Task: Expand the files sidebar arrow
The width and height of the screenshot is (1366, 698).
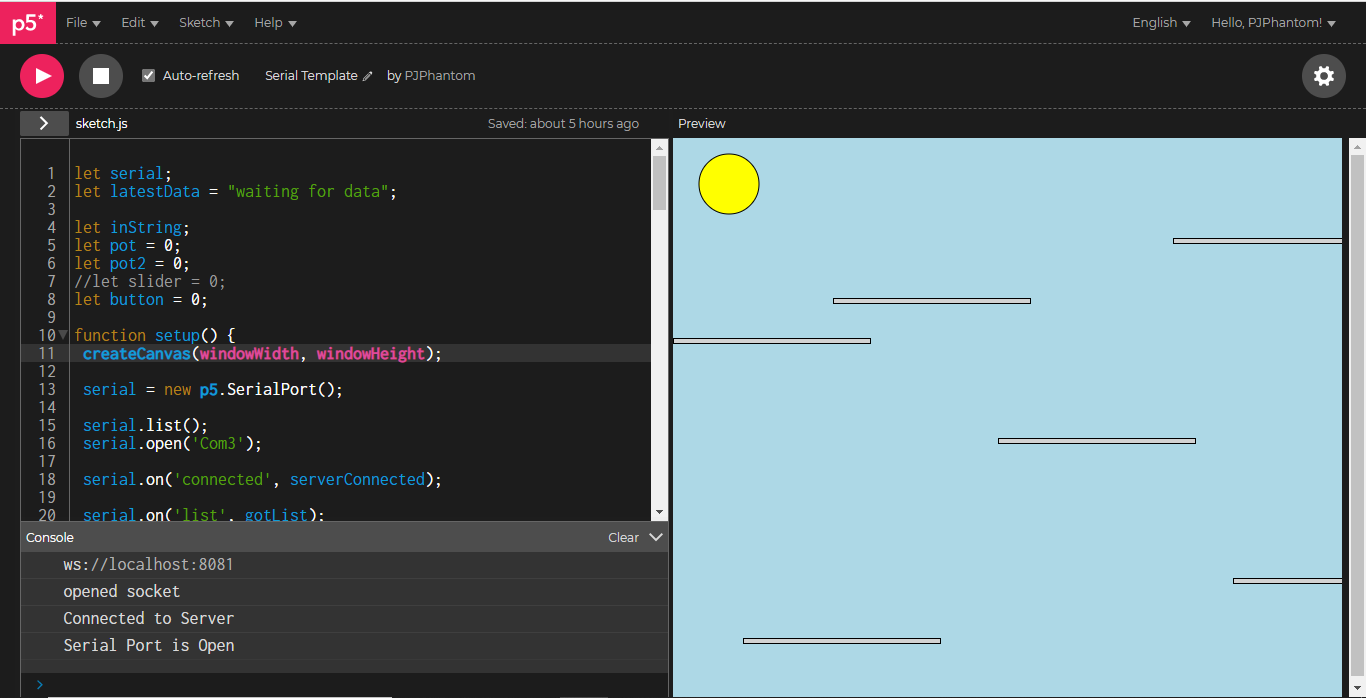Action: pyautogui.click(x=44, y=123)
